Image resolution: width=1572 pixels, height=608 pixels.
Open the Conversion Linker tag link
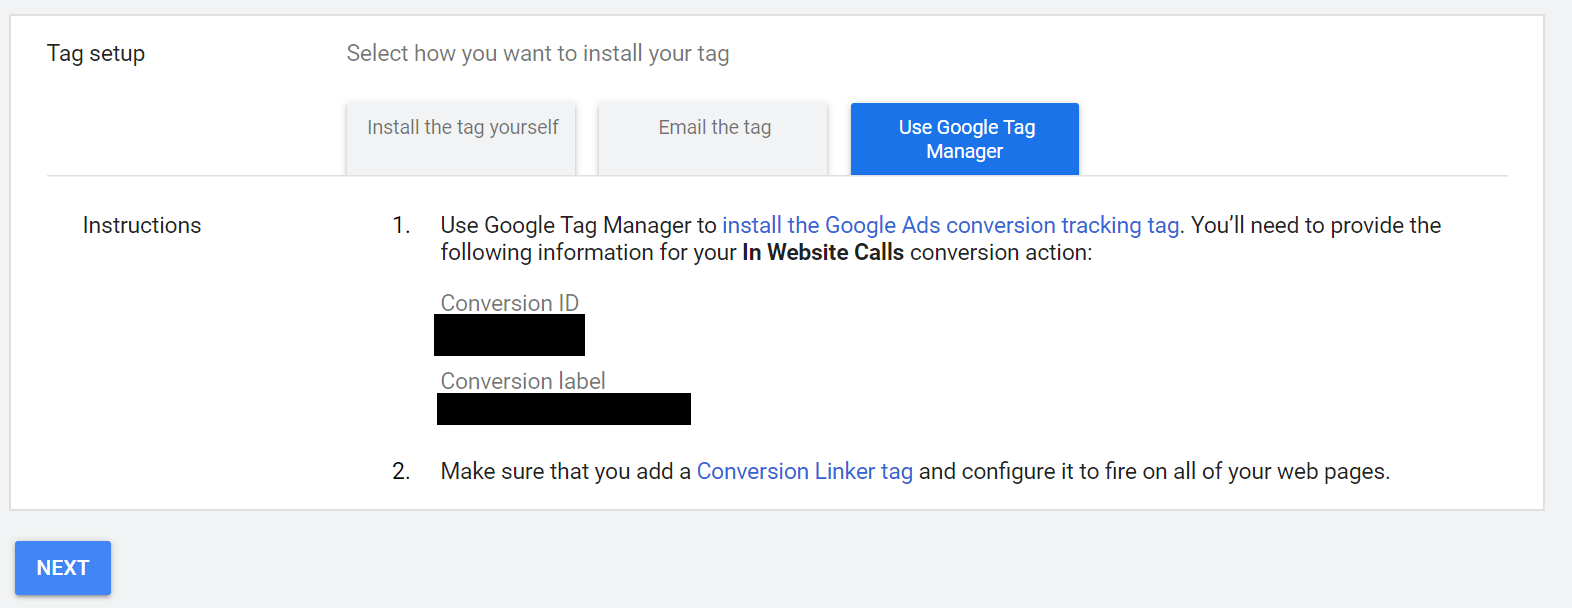click(x=804, y=472)
